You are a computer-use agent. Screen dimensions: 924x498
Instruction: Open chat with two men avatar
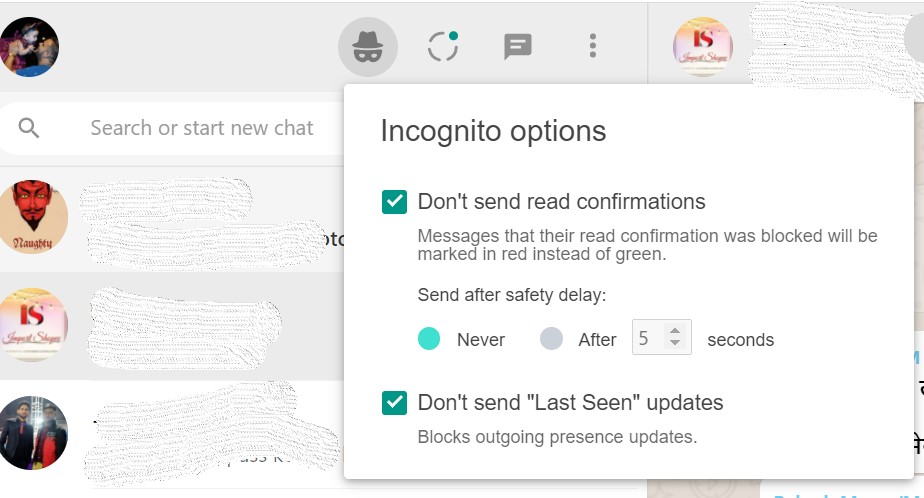pyautogui.click(x=172, y=433)
